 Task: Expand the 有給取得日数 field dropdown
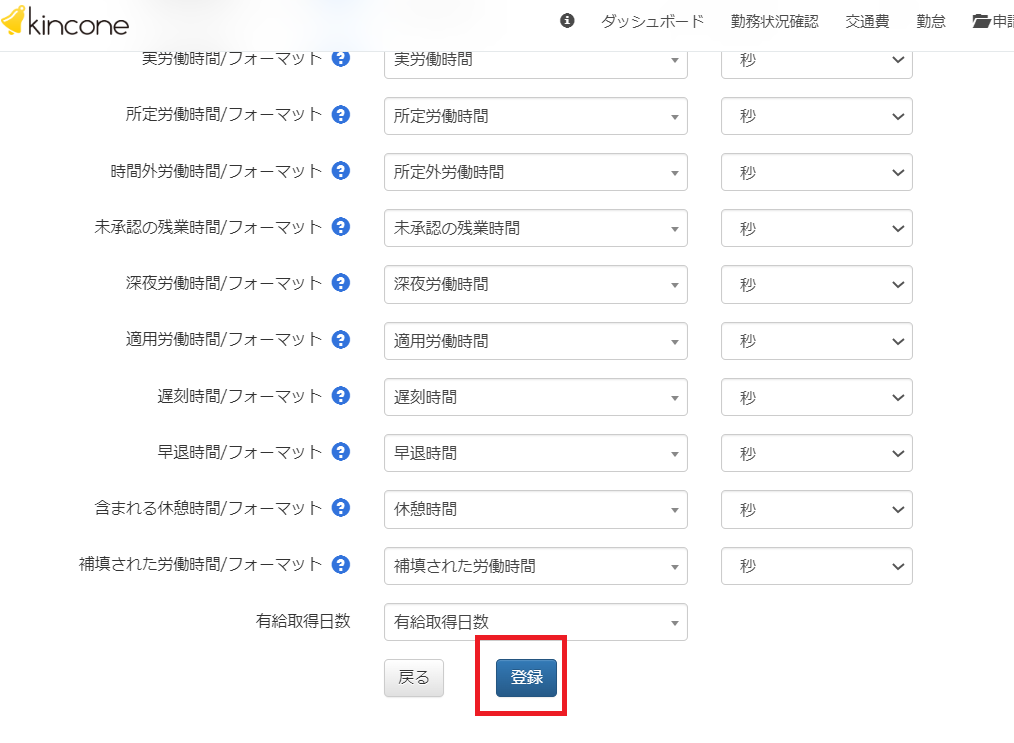[535, 622]
